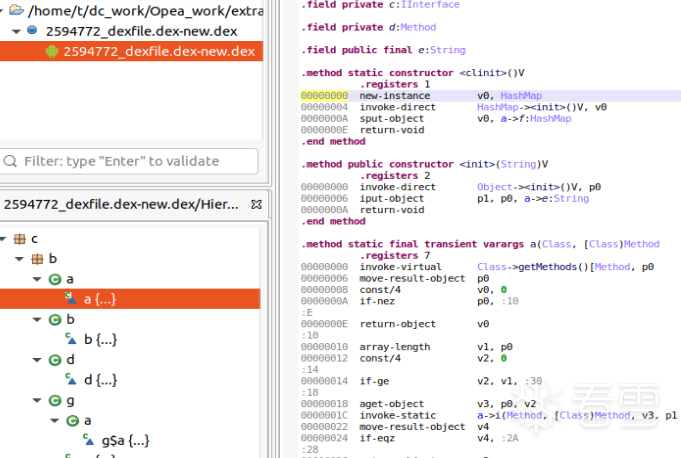The image size is (681, 458).
Task: Collapse package b in hierarchy
Action: 19,259
